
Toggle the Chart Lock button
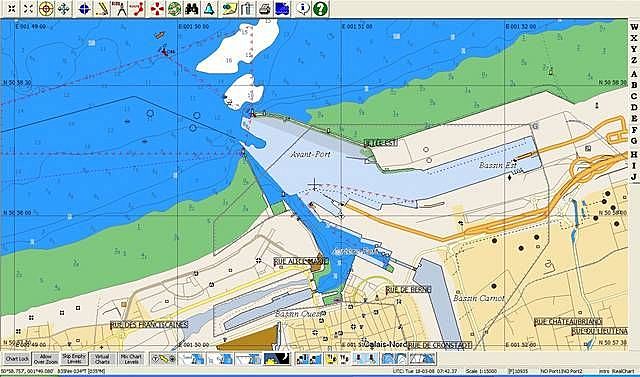[17, 359]
